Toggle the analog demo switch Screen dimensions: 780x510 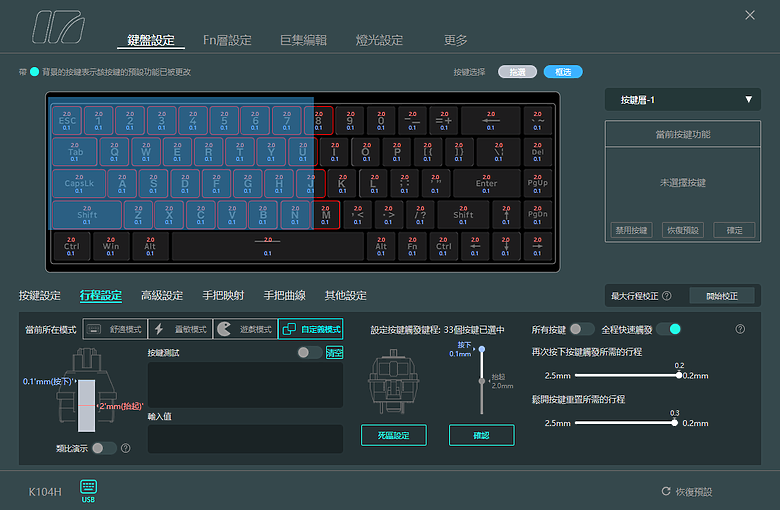point(103,448)
